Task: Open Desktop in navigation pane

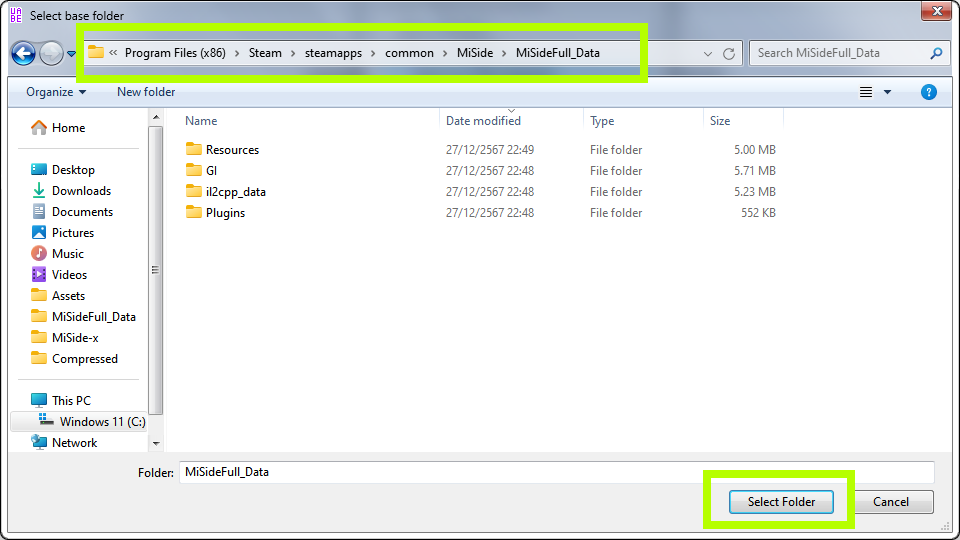Action: coord(62,170)
